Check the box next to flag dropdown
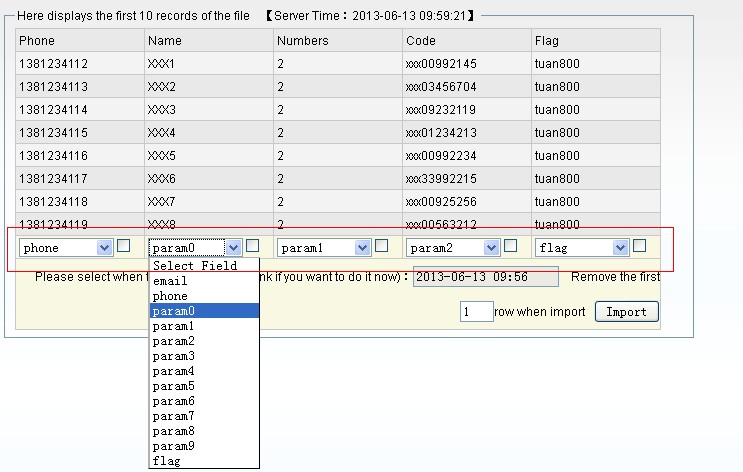Image resolution: width=743 pixels, height=472 pixels. pyautogui.click(x=639, y=246)
